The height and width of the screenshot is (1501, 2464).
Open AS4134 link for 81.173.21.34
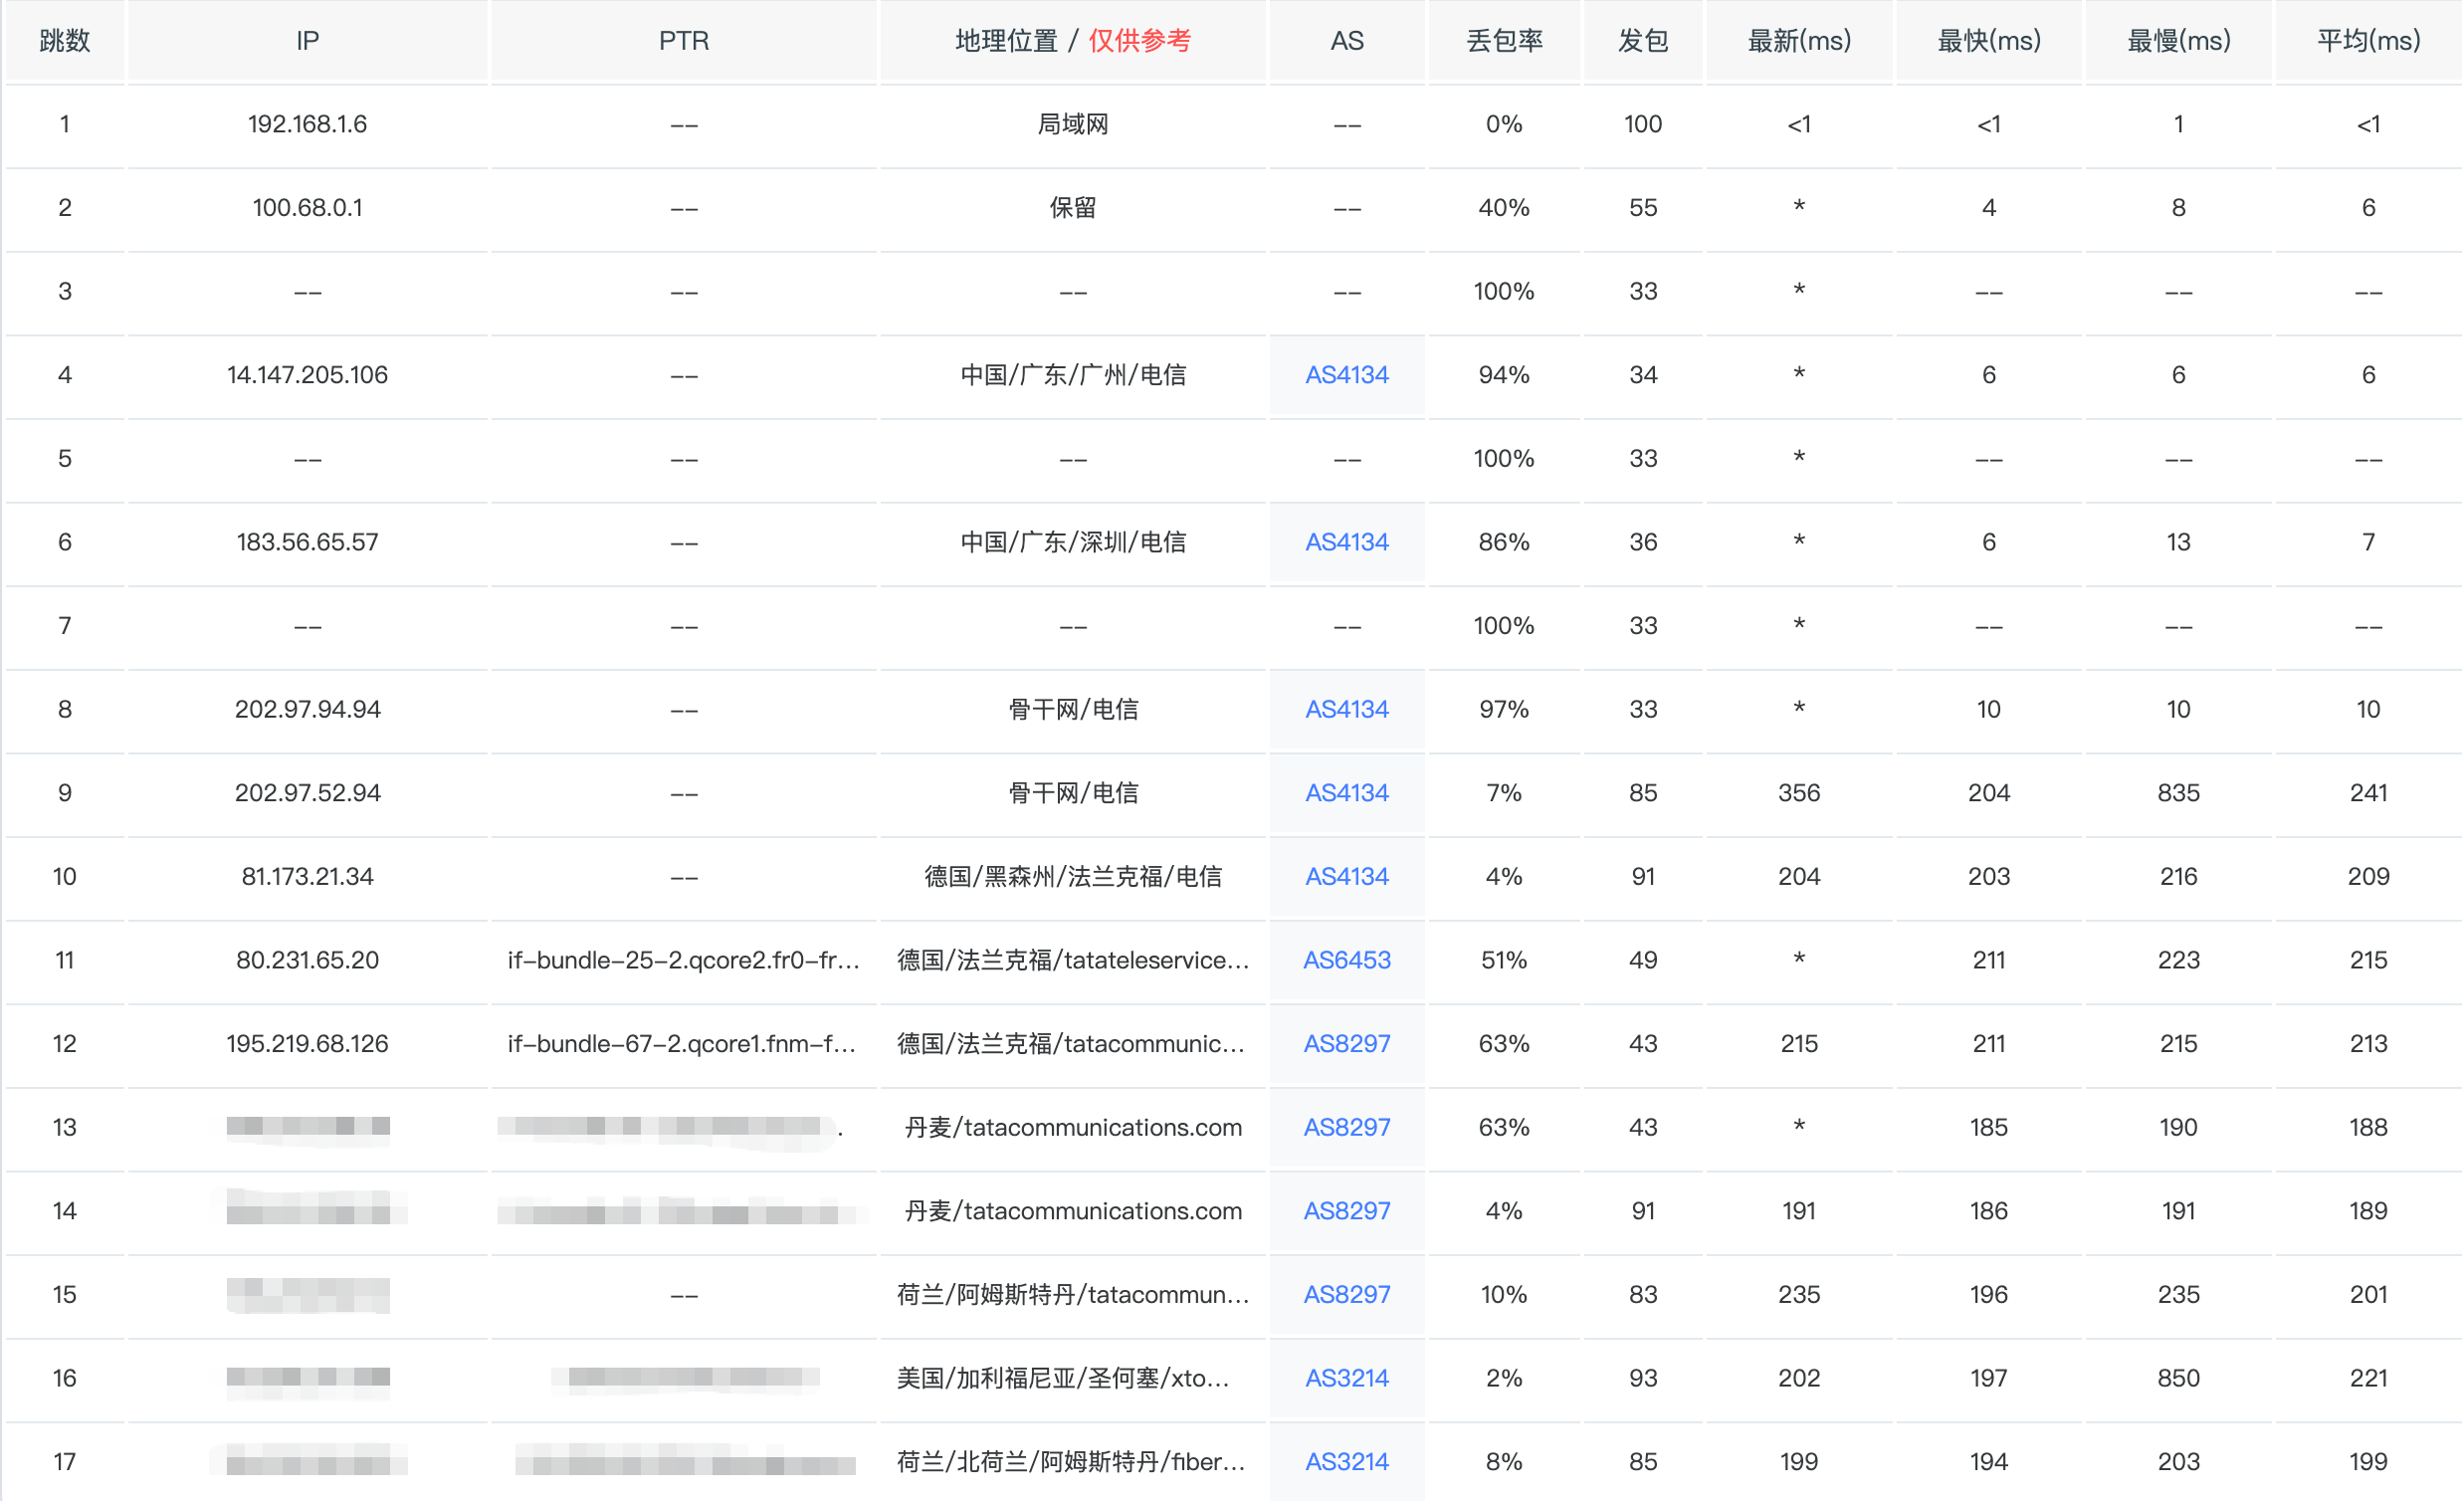tap(1346, 876)
